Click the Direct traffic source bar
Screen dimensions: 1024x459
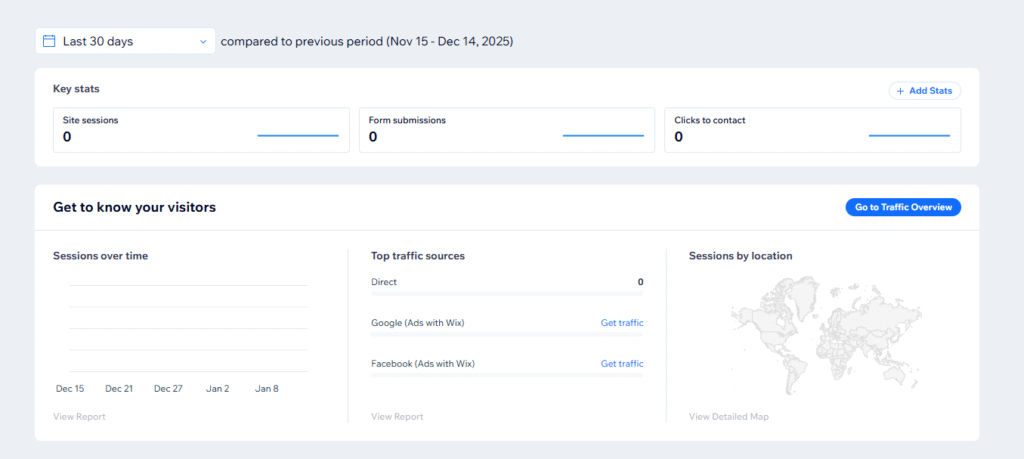coord(506,294)
